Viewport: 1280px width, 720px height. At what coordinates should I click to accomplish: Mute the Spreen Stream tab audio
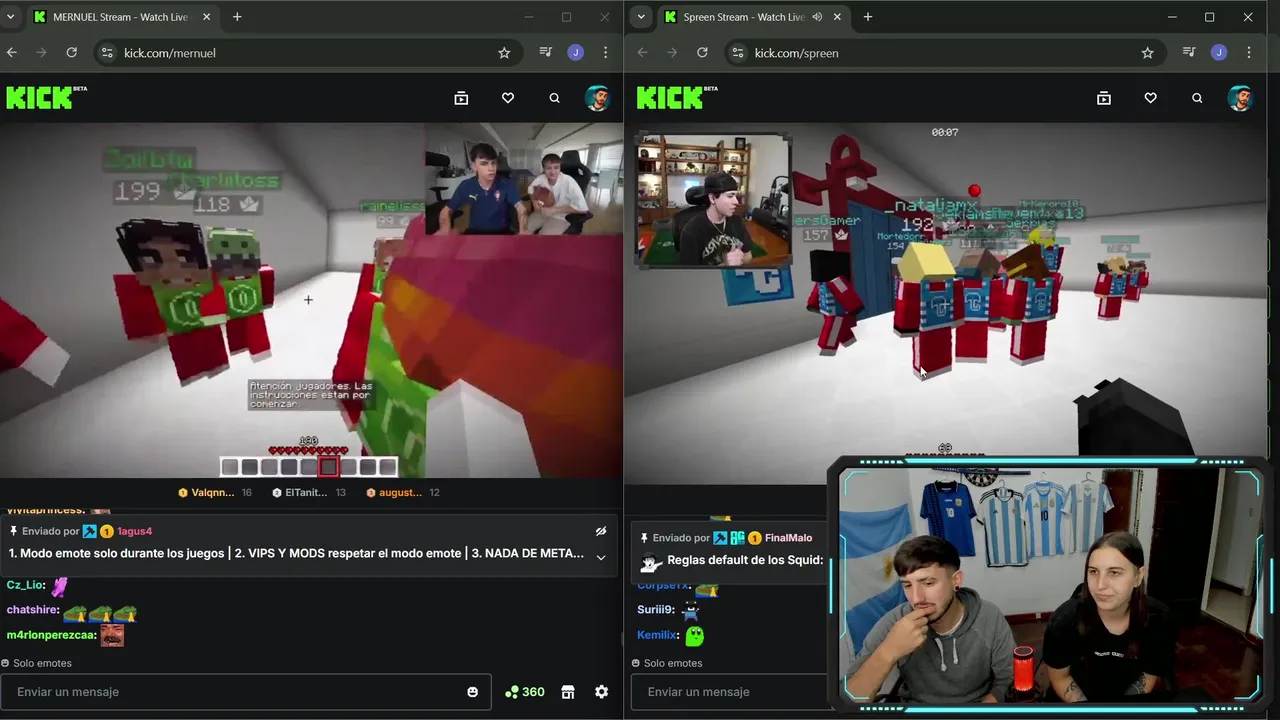tap(817, 17)
